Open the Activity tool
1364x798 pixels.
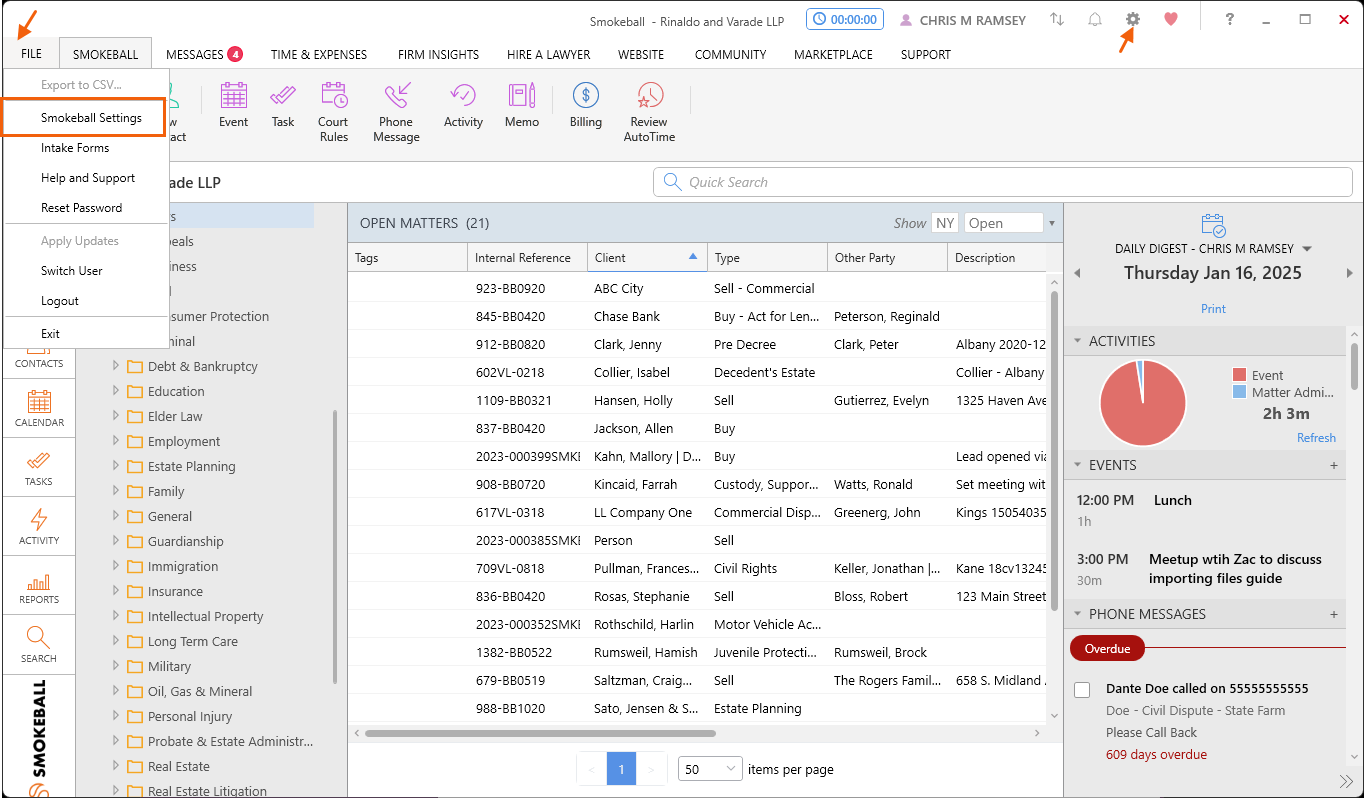point(463,105)
